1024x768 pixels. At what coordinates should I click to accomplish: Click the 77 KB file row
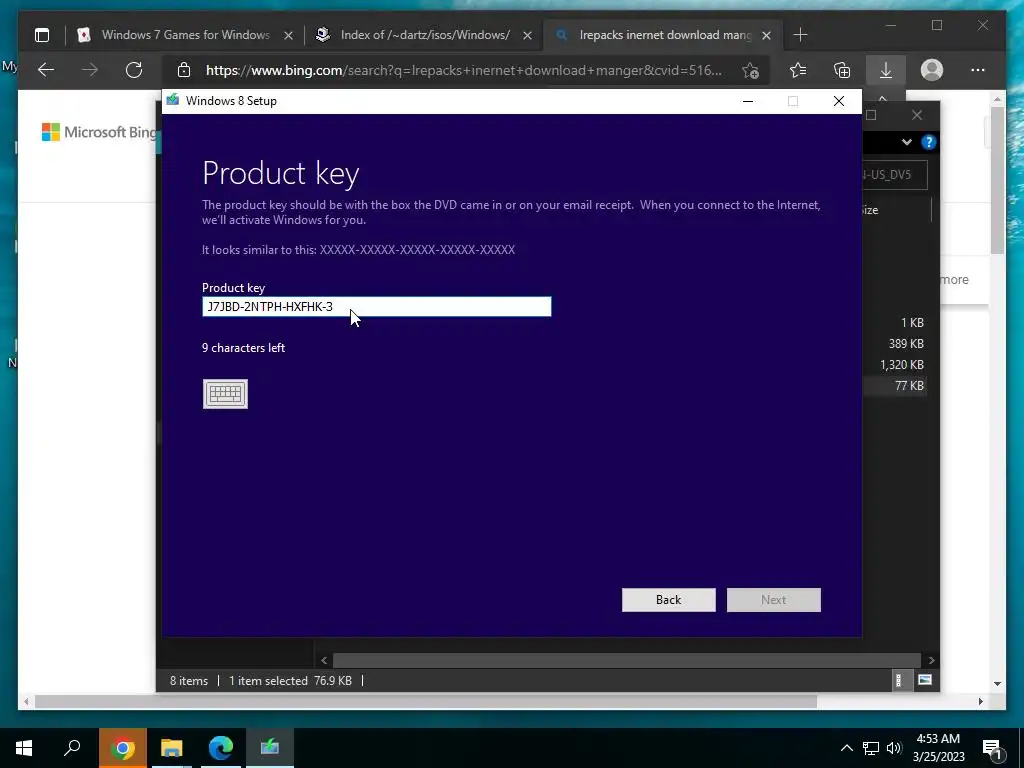pyautogui.click(x=895, y=385)
